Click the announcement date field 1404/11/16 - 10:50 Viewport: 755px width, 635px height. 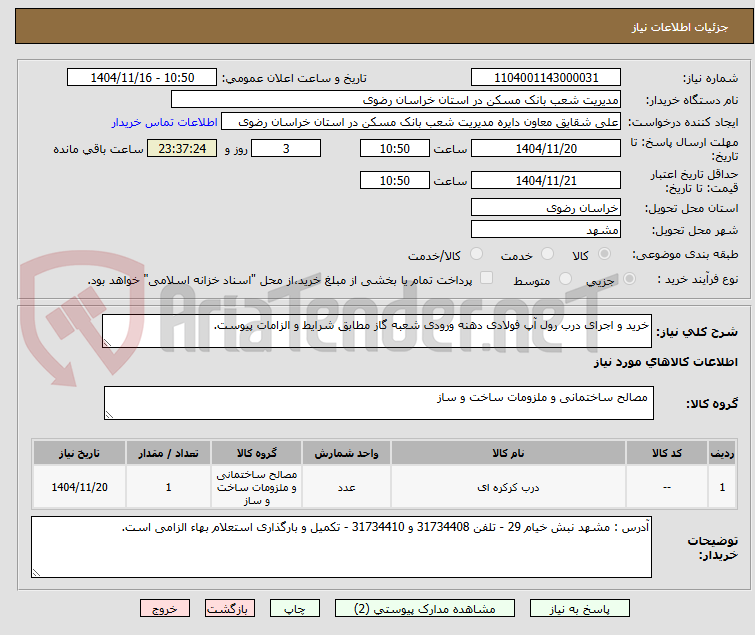142,78
